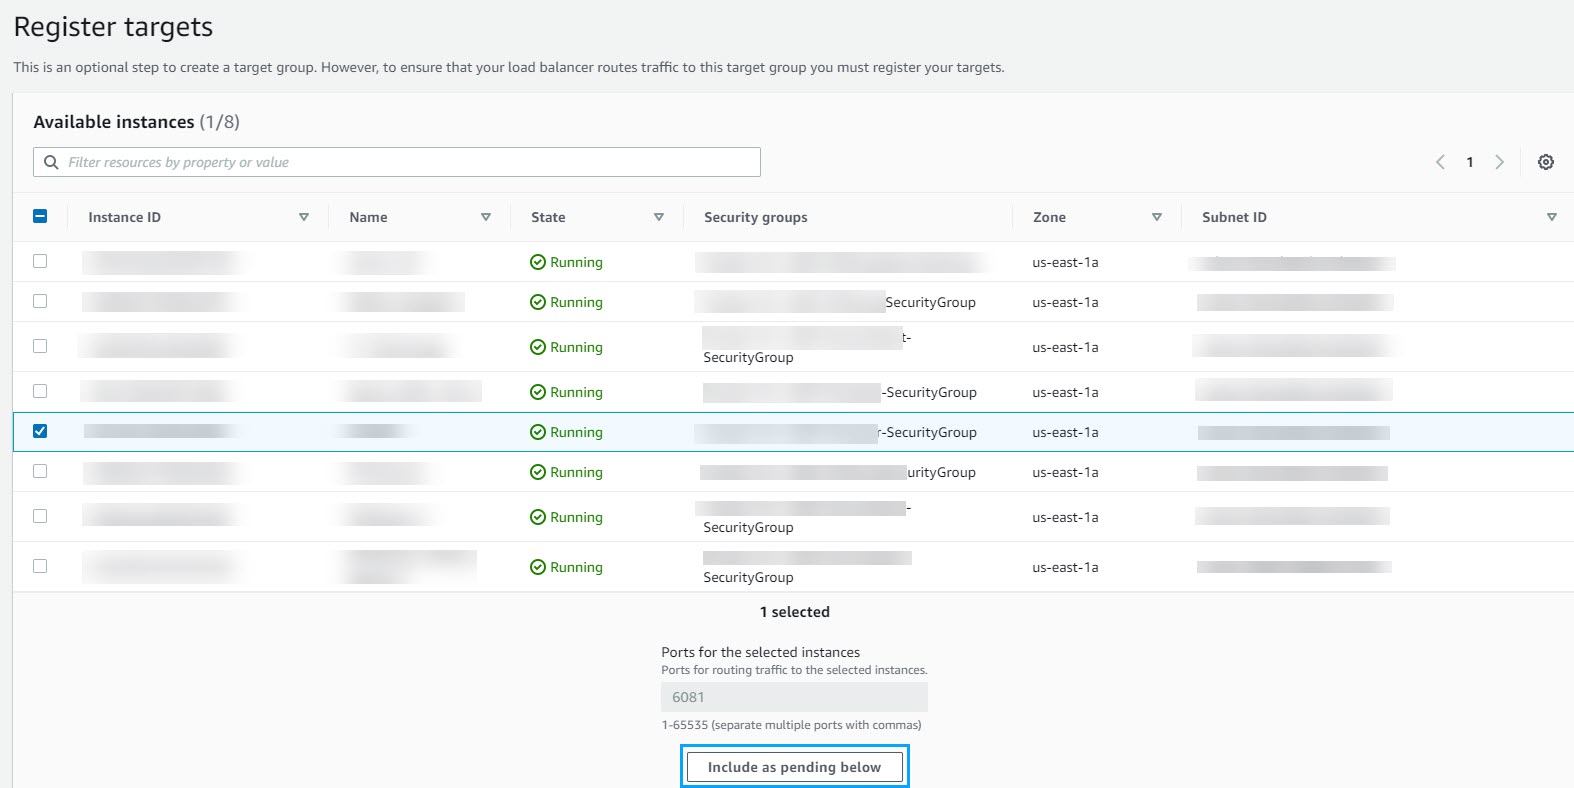Sort by Instance ID column arrow
Viewport: 1574px width, 788px height.
pos(304,217)
